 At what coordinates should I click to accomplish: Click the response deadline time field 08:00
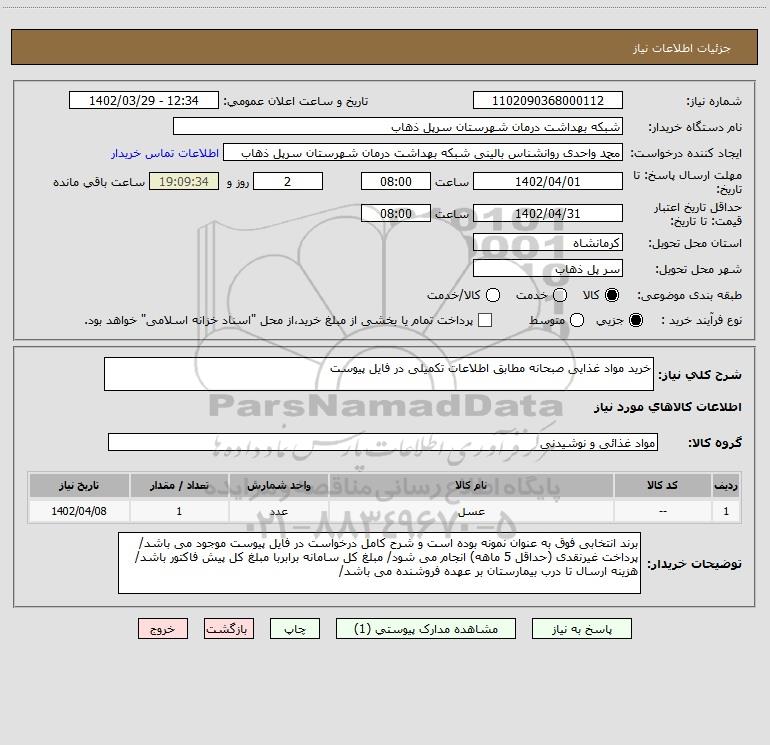(x=396, y=181)
